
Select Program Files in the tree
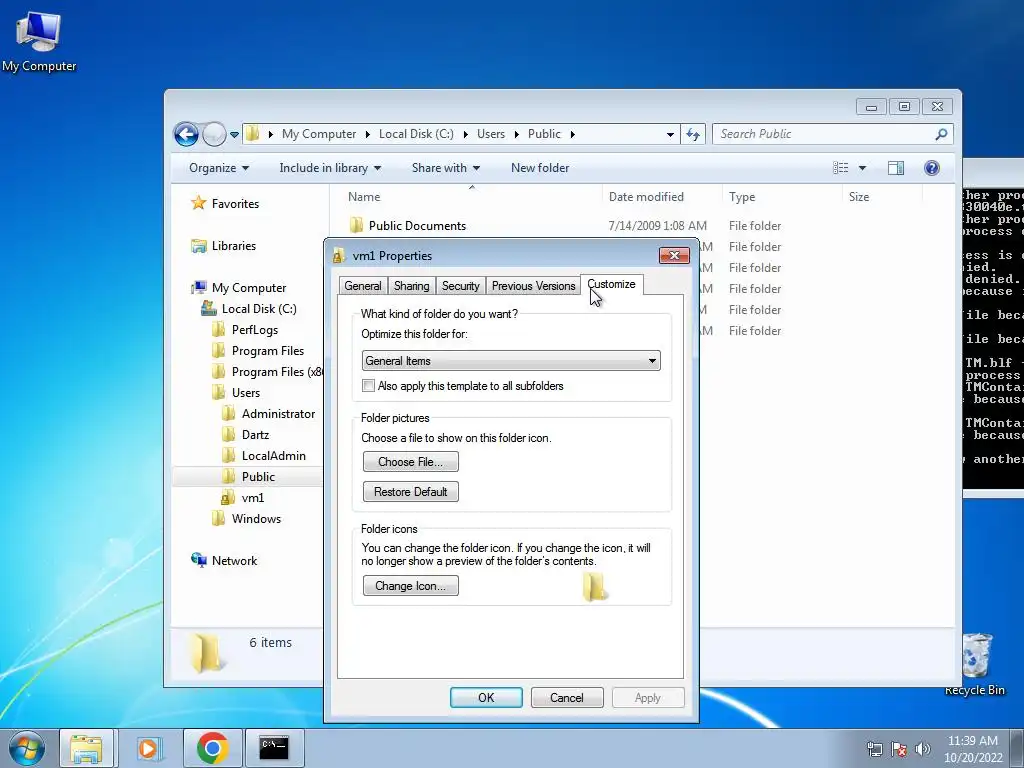(x=259, y=351)
